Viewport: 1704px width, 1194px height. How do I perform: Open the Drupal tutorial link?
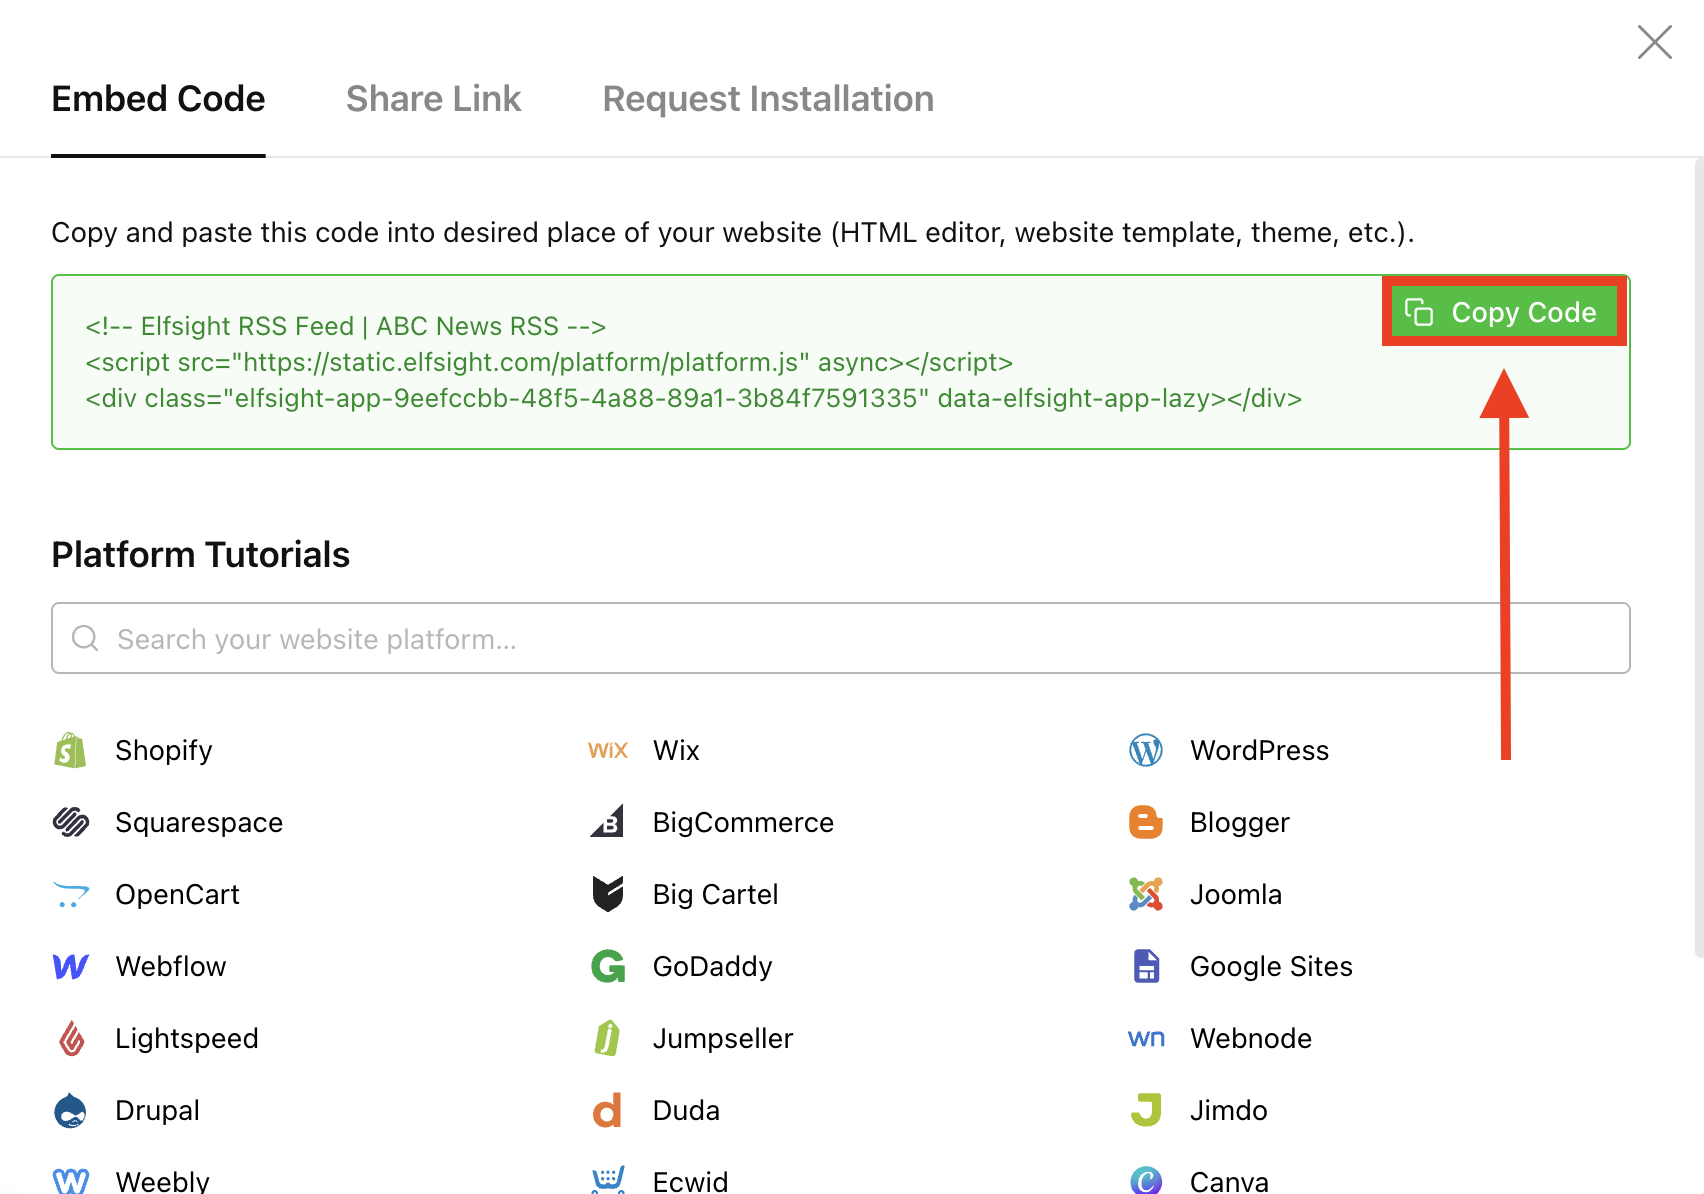pos(157,1110)
